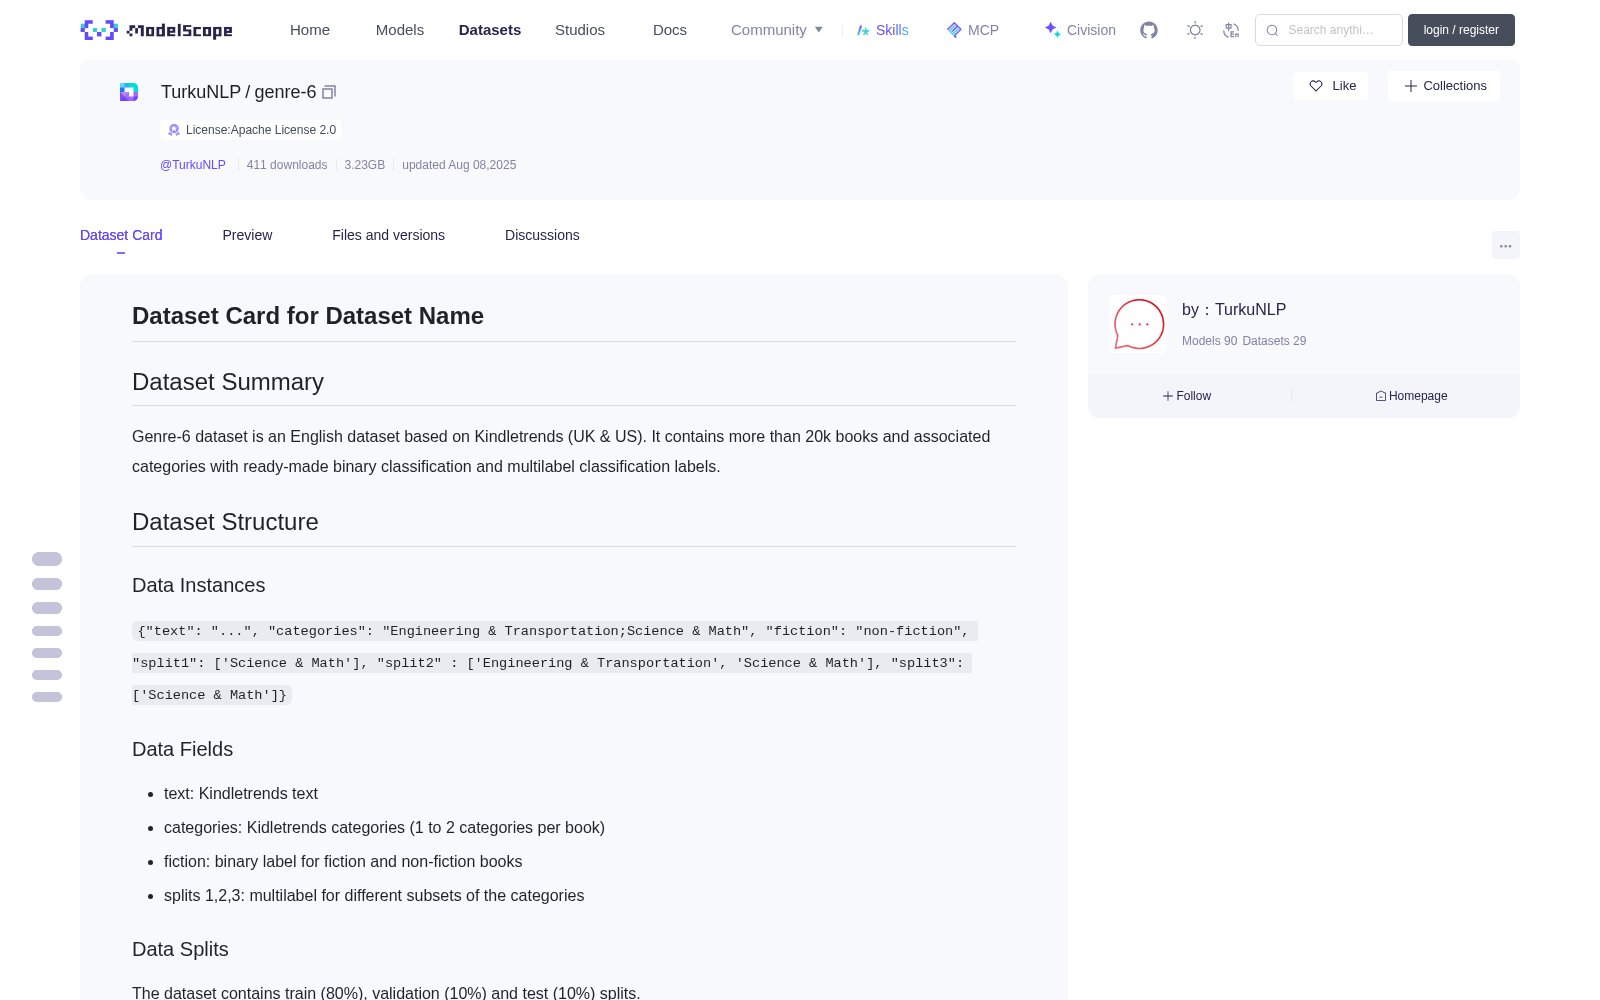The width and height of the screenshot is (1600, 1000).
Task: Click the Skills sparkle icon
Action: click(863, 30)
